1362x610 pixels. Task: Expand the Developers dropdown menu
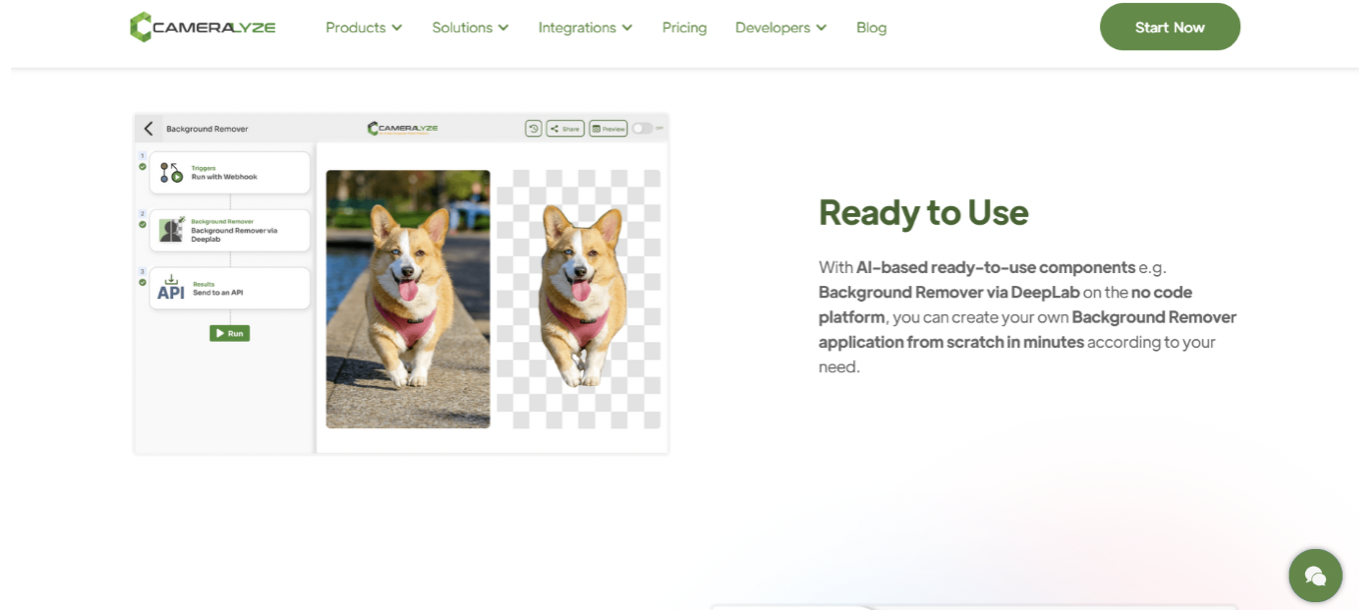(x=781, y=27)
